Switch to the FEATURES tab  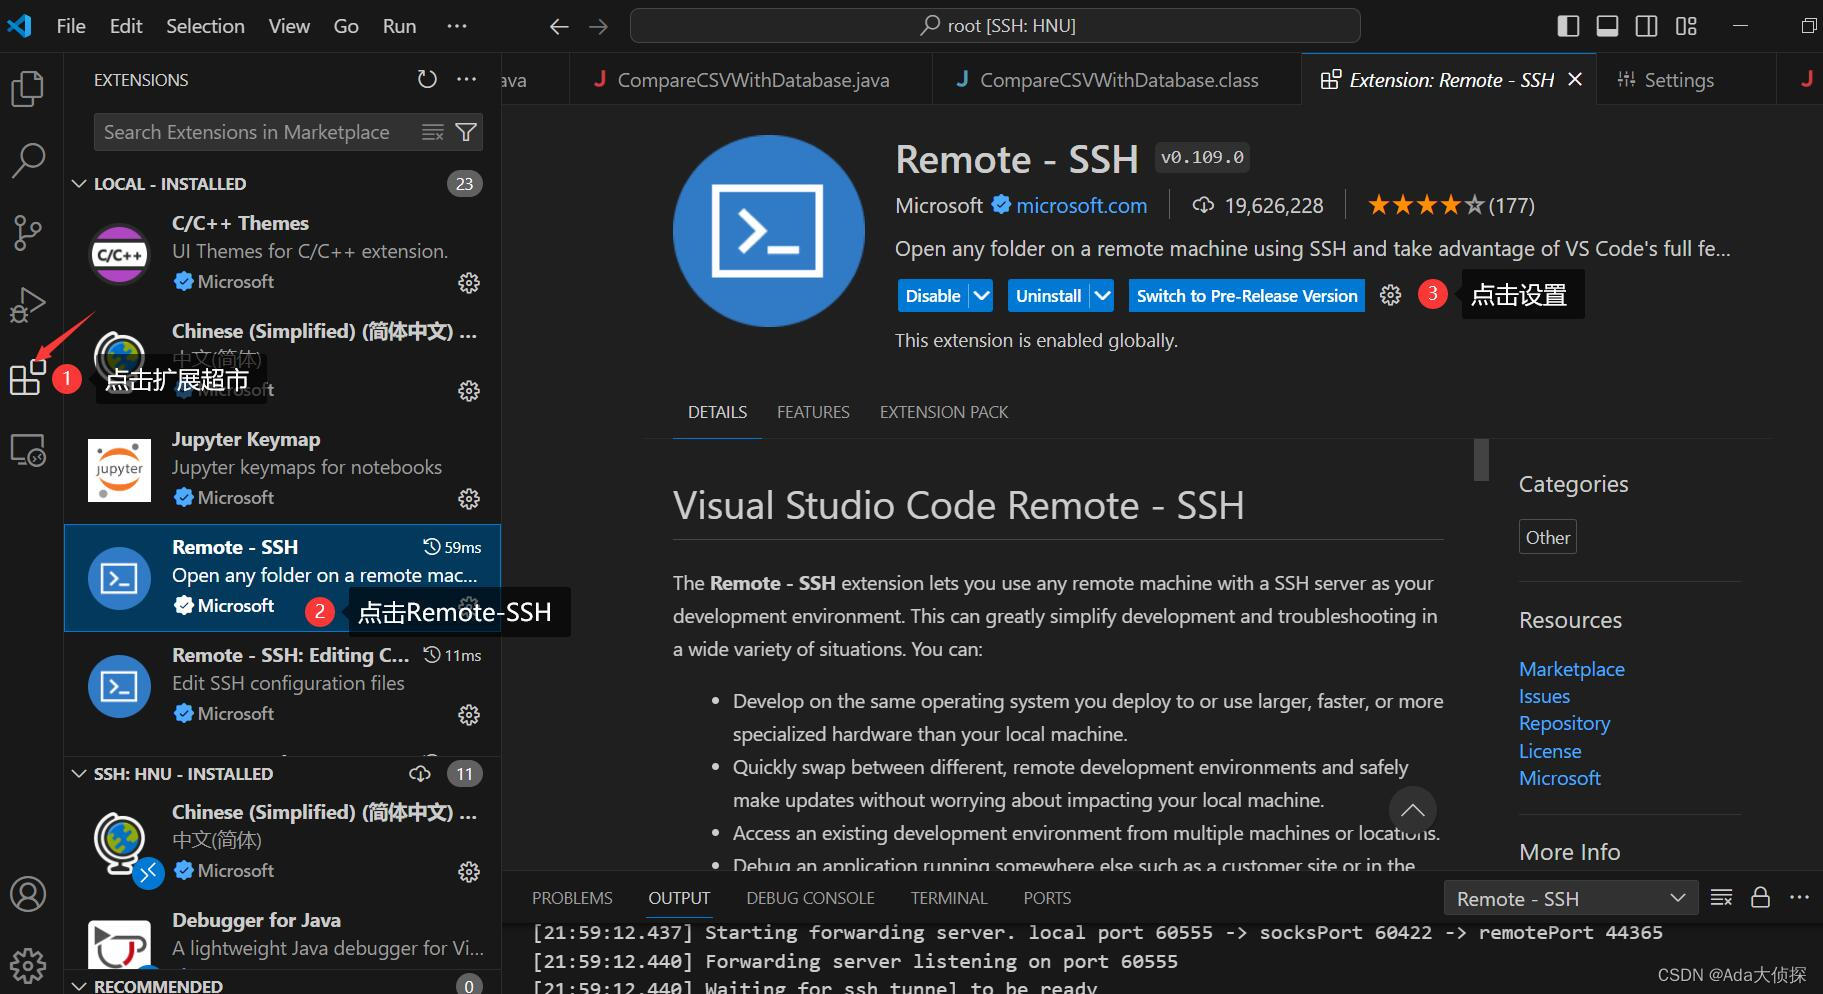click(813, 412)
